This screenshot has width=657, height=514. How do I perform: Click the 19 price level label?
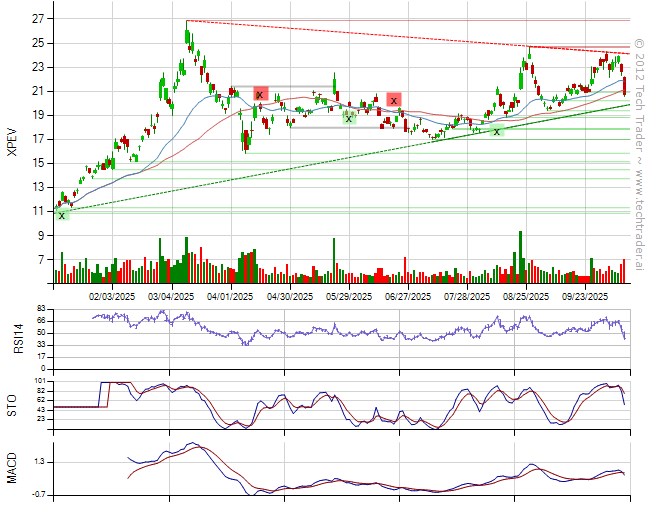[36, 115]
